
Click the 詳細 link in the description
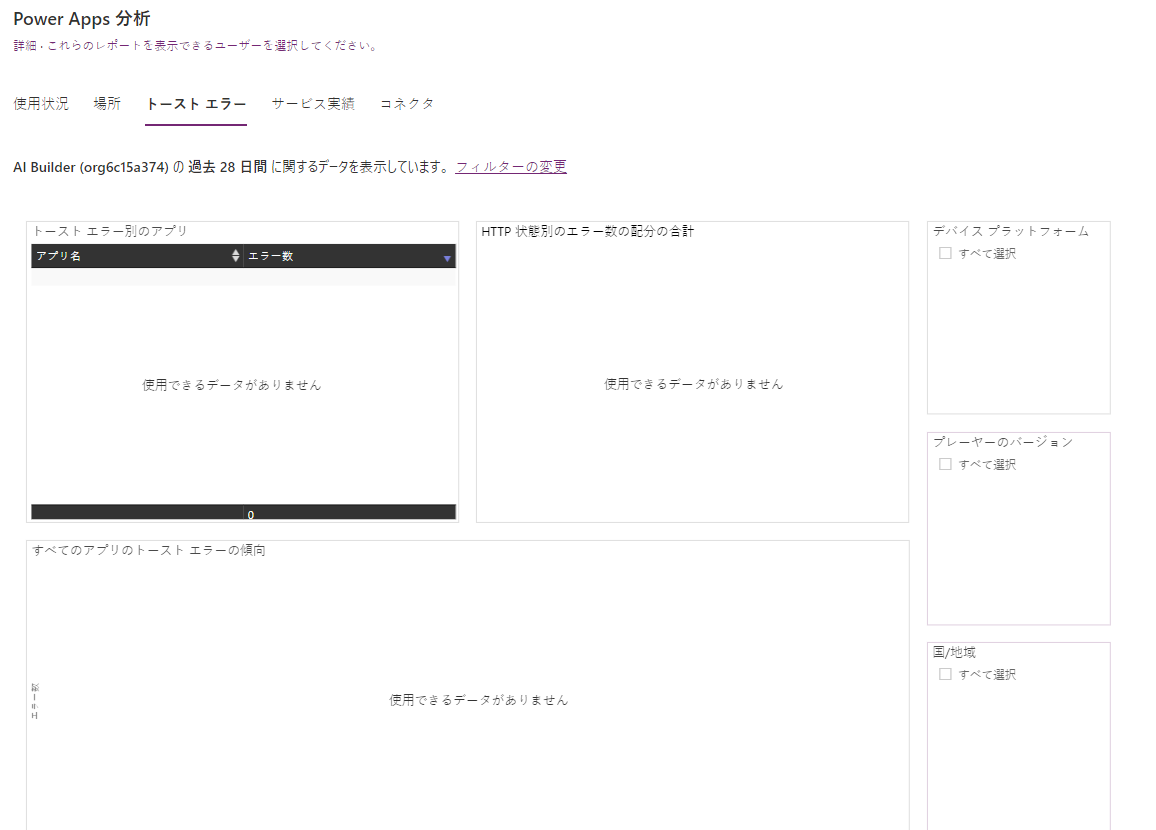point(20,44)
